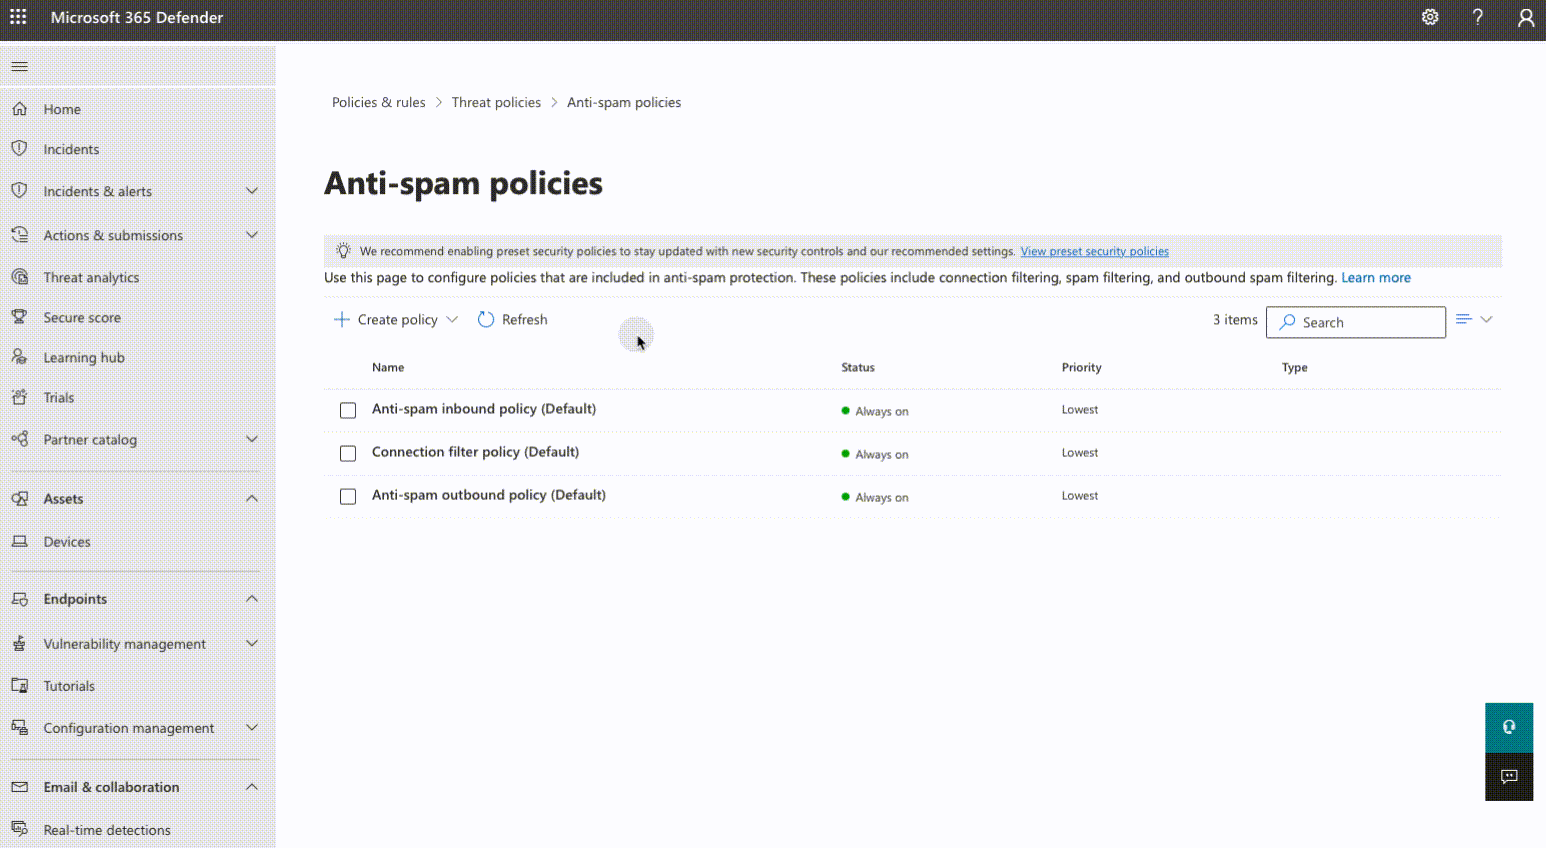Collapse the navigation with the hamburger icon
This screenshot has width=1546, height=848.
point(19,66)
